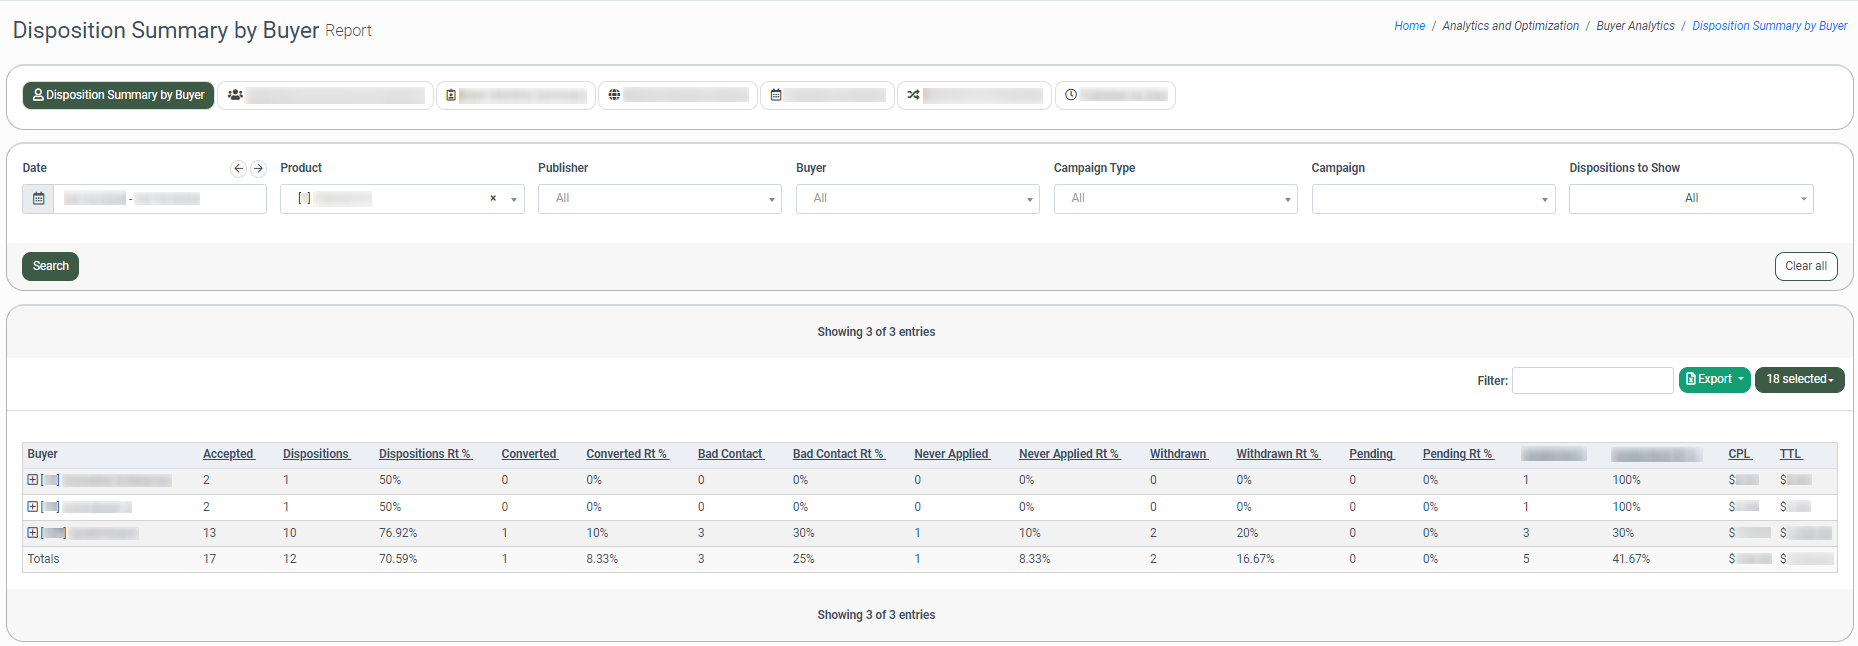Click into the table Filter text field
The height and width of the screenshot is (646, 1858).
(1592, 380)
